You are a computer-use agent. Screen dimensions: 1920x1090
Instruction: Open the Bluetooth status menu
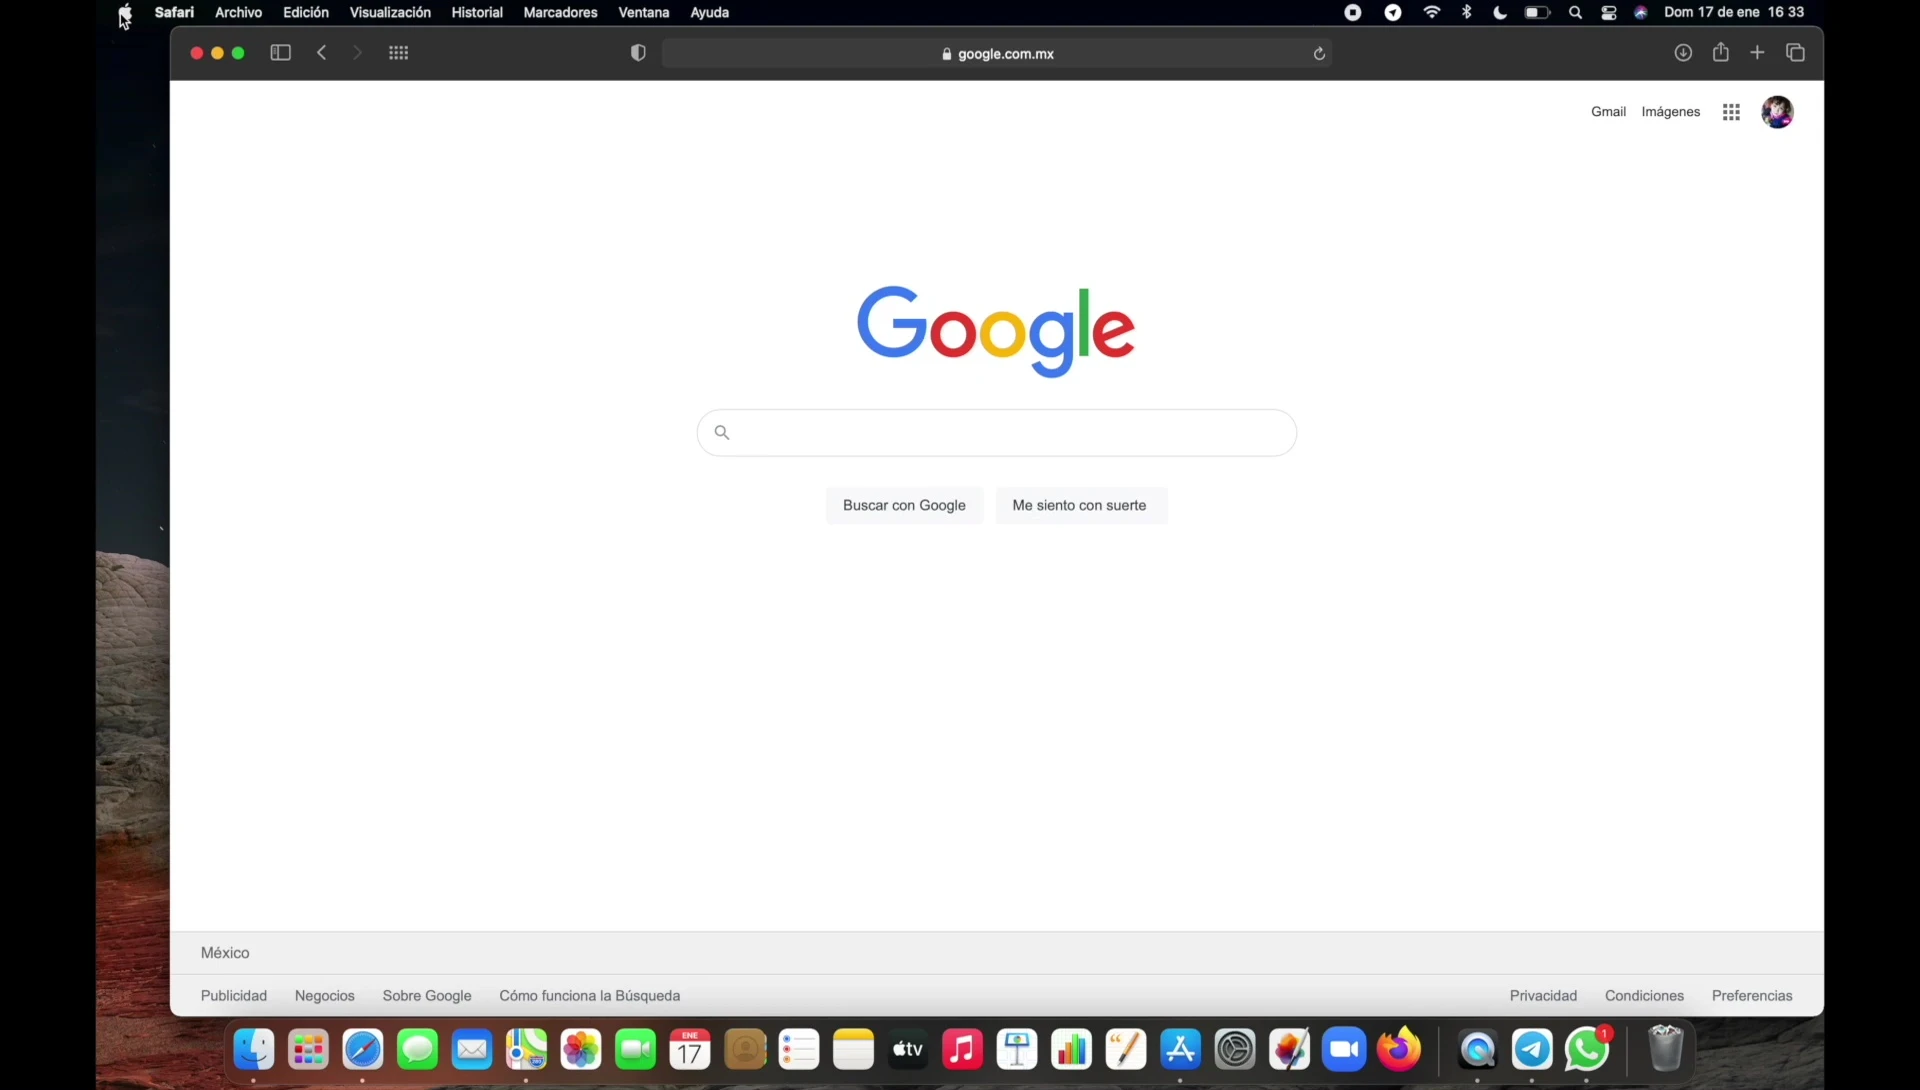(1467, 12)
